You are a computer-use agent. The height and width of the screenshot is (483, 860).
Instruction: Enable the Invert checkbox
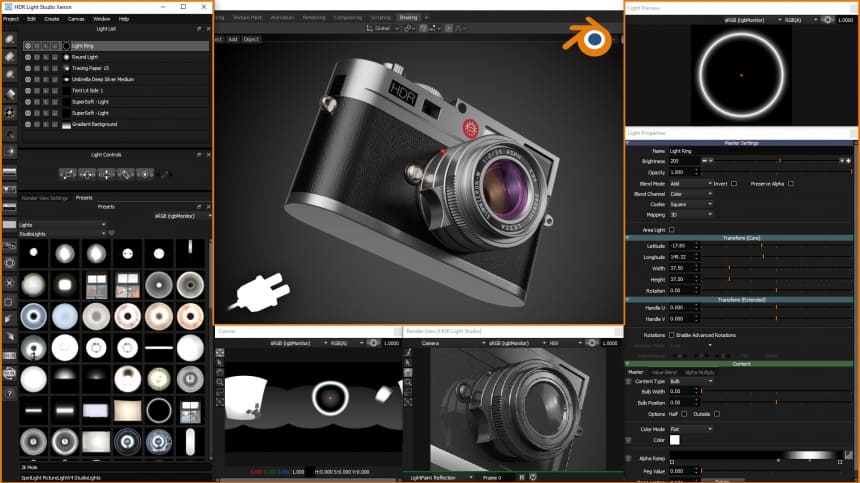coord(734,183)
